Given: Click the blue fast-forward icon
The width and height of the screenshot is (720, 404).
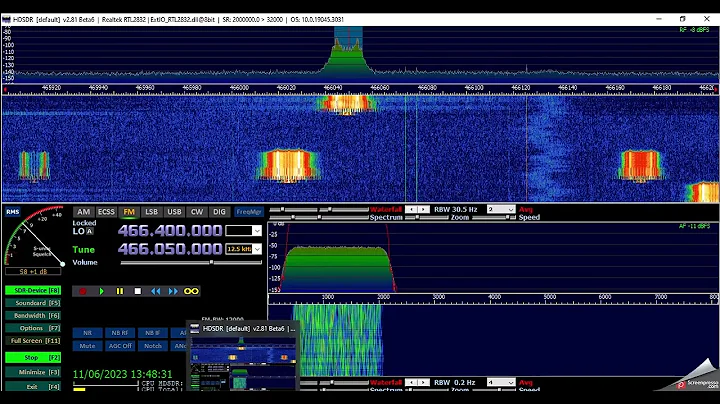Looking at the screenshot, I should click(173, 291).
